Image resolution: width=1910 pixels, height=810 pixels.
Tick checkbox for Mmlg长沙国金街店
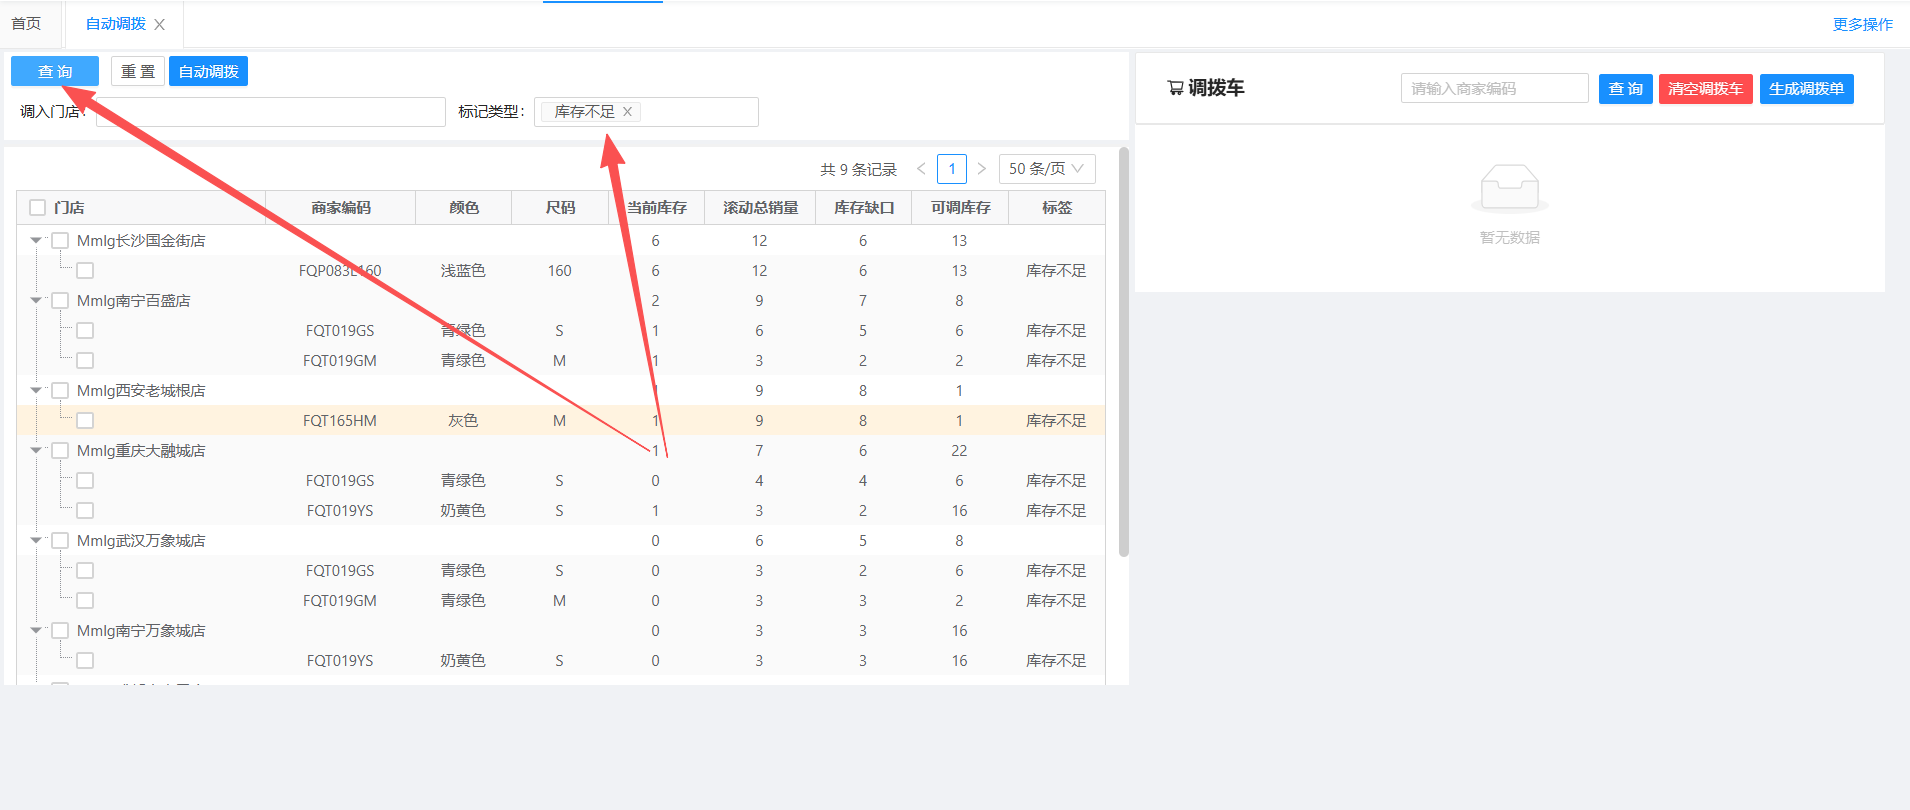60,241
